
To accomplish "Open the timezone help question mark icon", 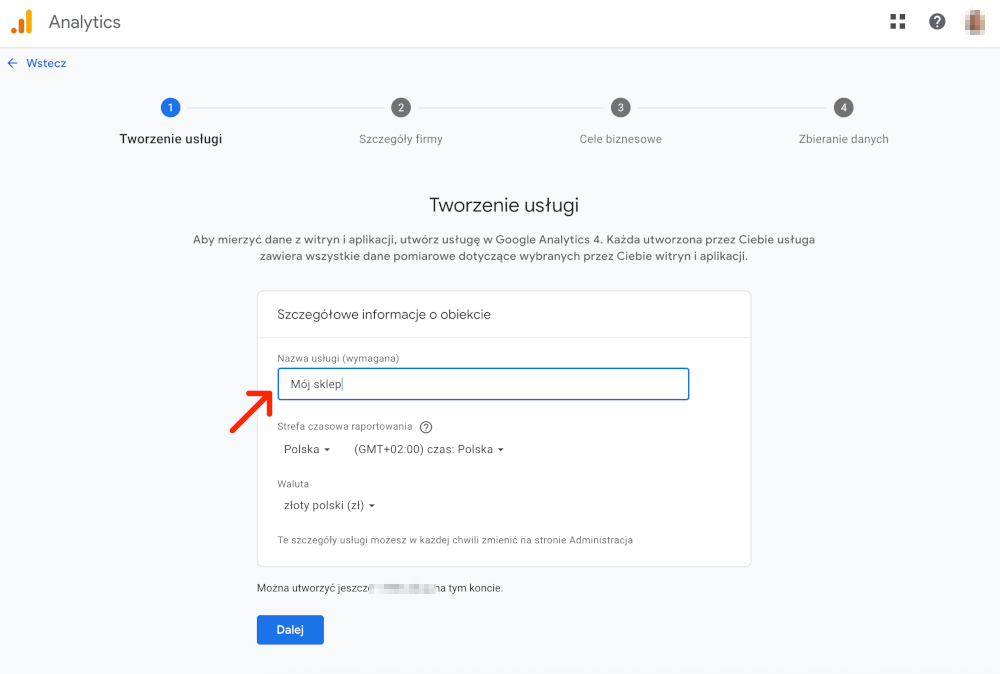I will (425, 426).
